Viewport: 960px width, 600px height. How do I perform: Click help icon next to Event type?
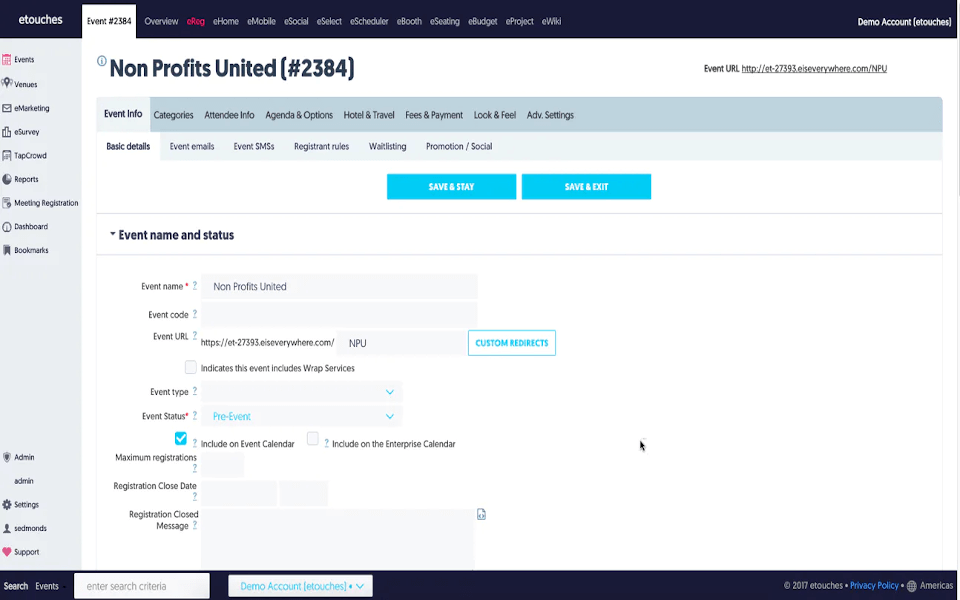pos(195,391)
